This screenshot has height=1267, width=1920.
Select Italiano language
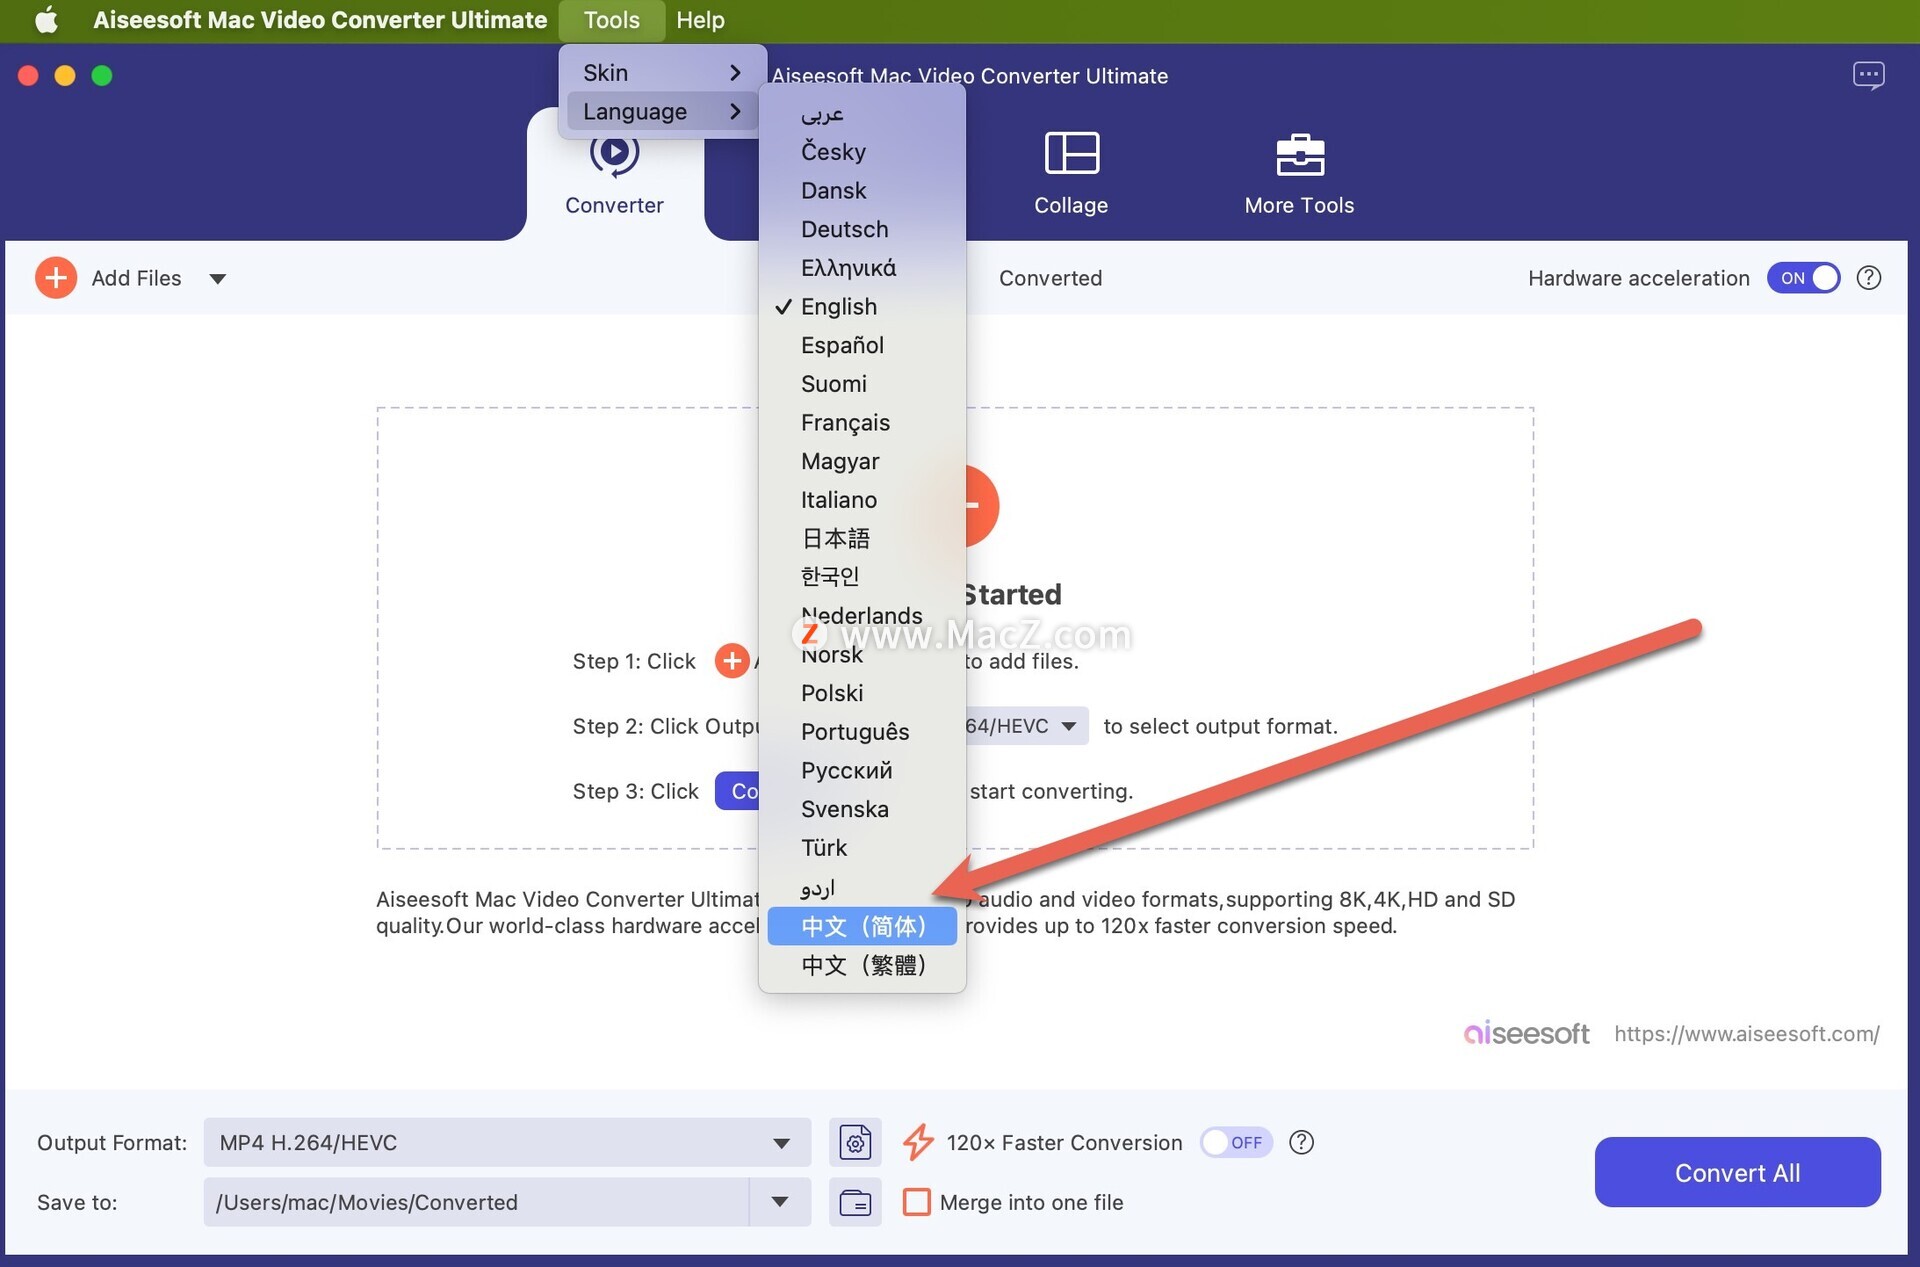(862, 500)
